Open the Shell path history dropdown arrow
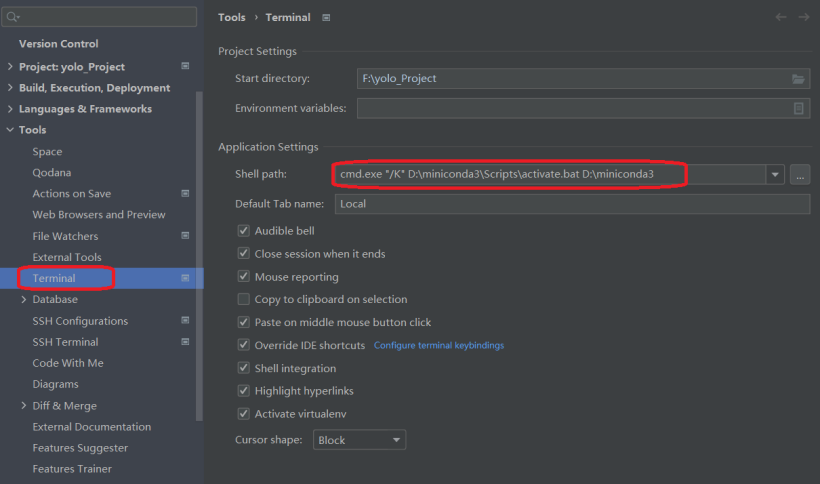Image resolution: width=820 pixels, height=484 pixels. pyautogui.click(x=775, y=175)
